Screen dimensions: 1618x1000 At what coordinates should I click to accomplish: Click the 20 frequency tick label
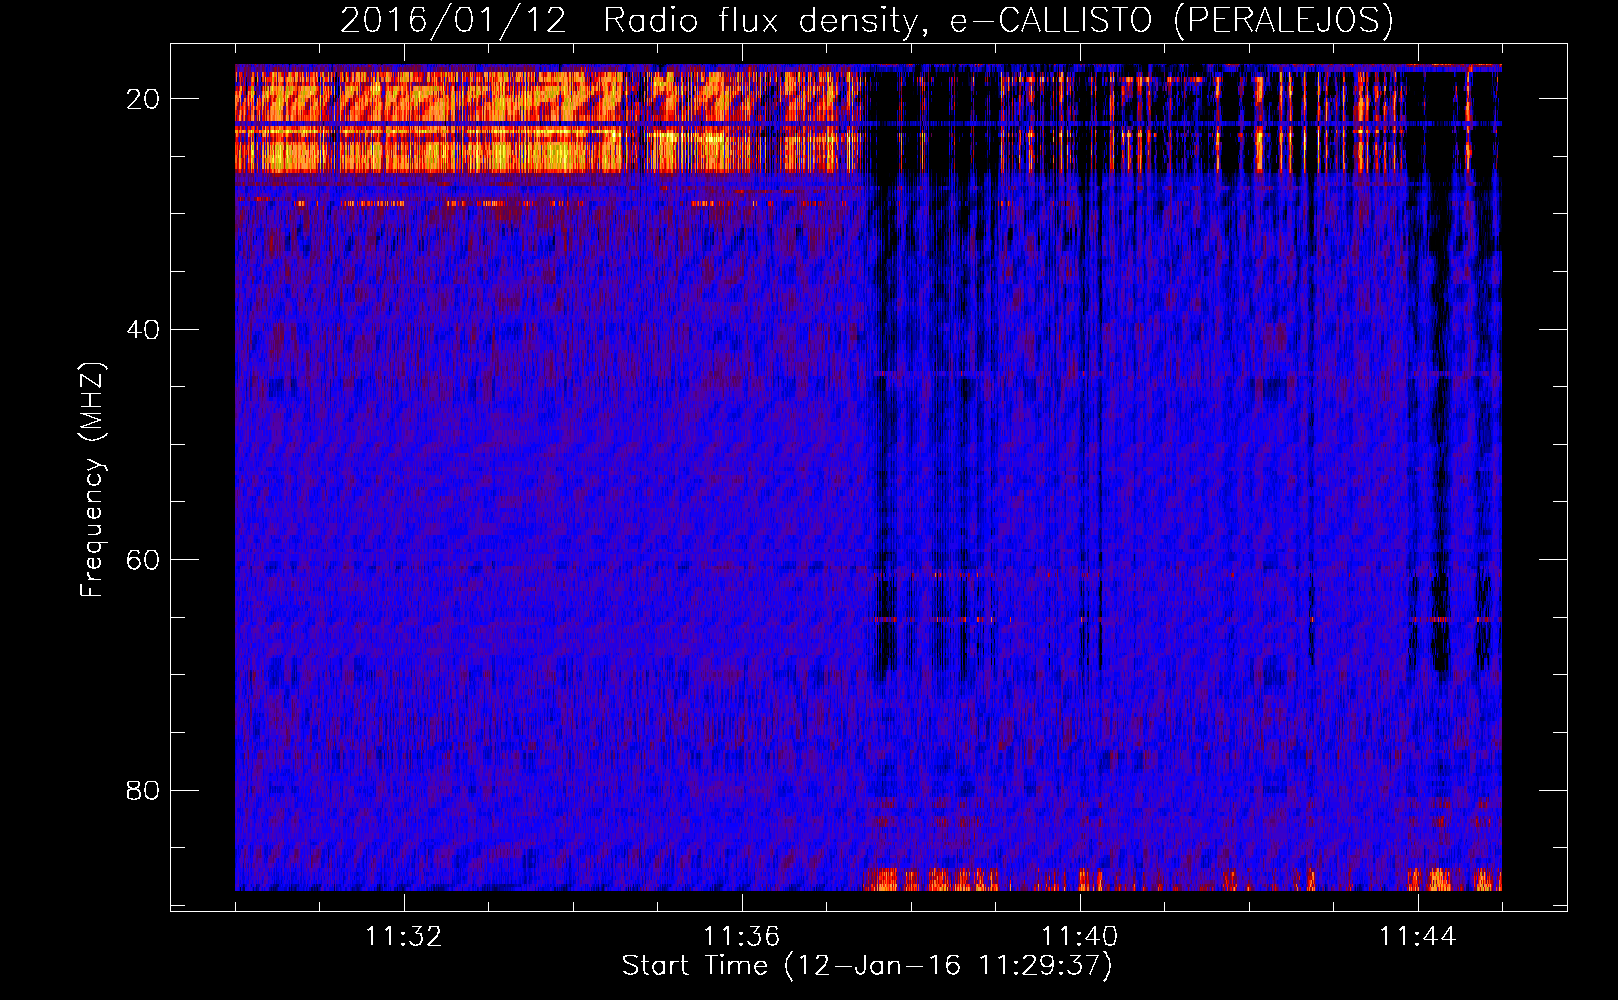pyautogui.click(x=143, y=99)
